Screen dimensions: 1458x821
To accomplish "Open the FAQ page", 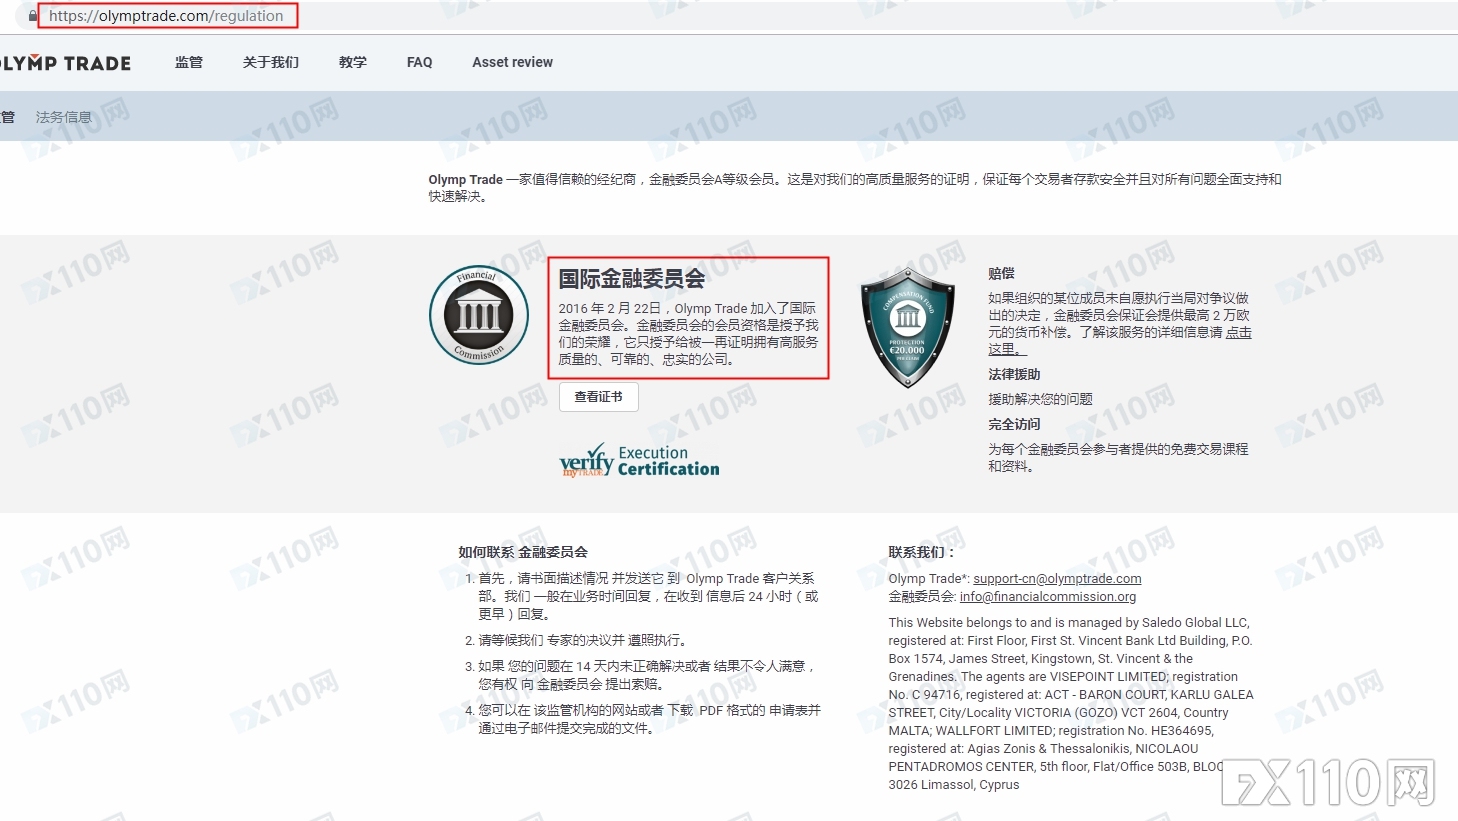I will pyautogui.click(x=419, y=62).
